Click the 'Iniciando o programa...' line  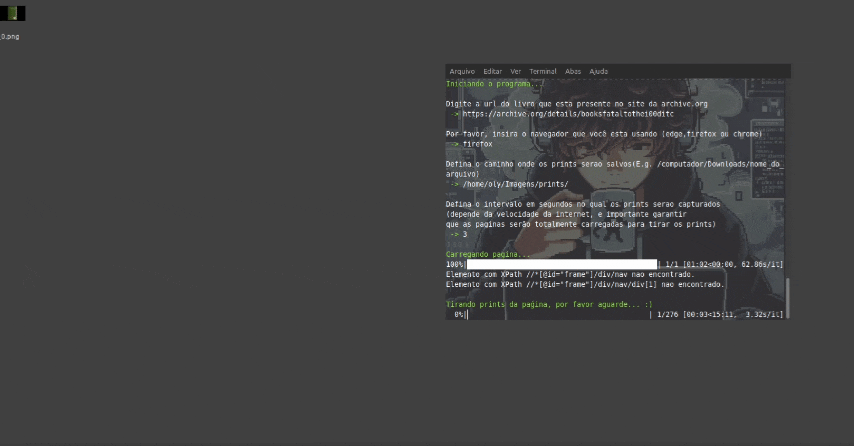pos(495,84)
